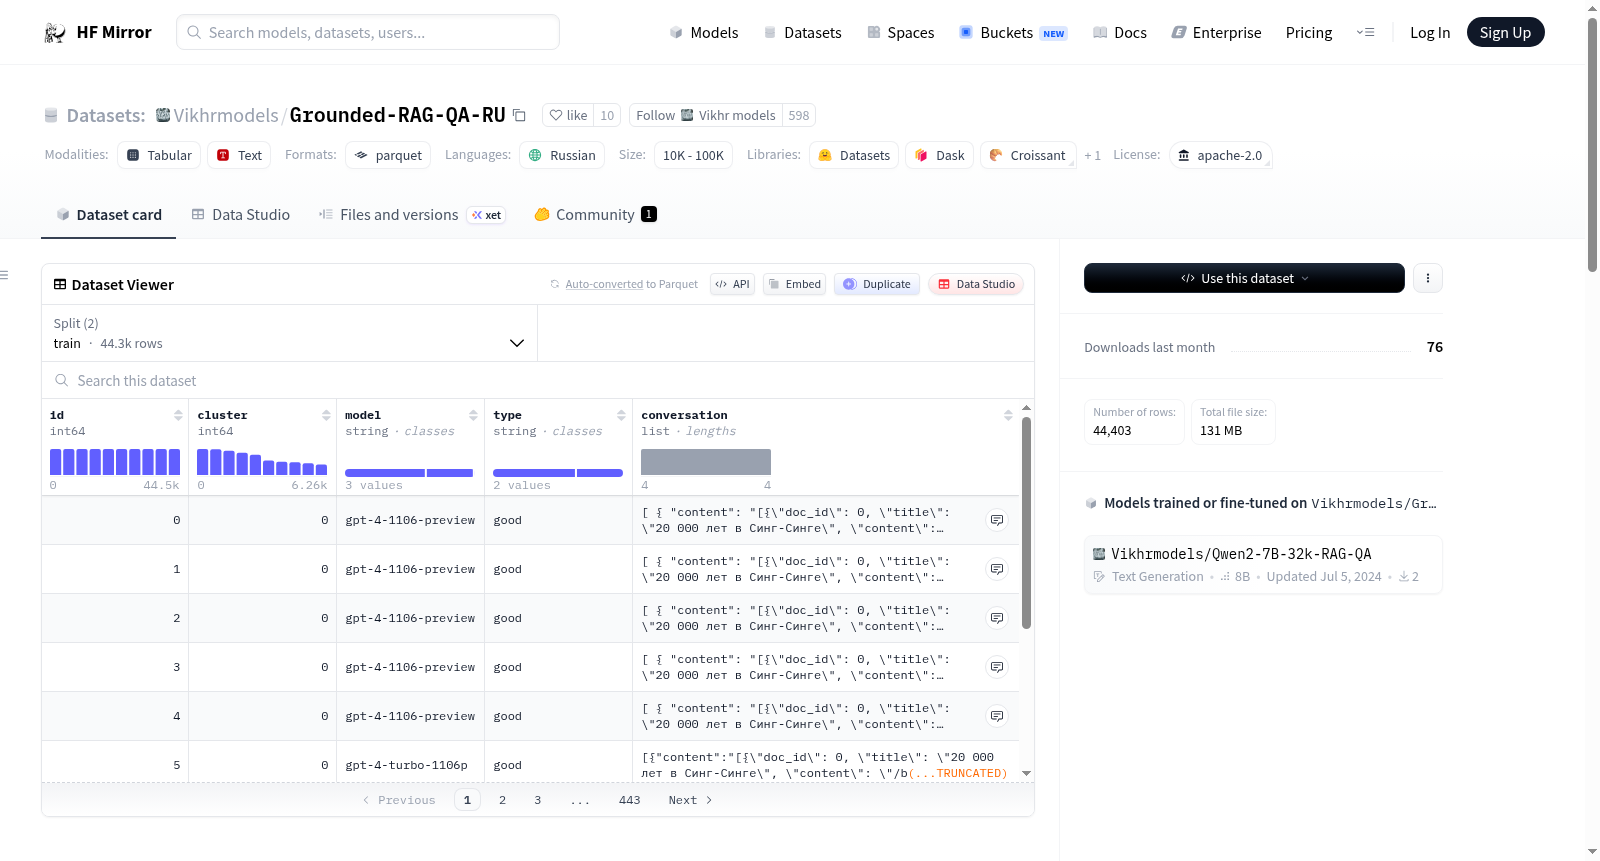This screenshot has height=861, width=1600.
Task: Go to Models in the top navigation
Action: [x=704, y=33]
